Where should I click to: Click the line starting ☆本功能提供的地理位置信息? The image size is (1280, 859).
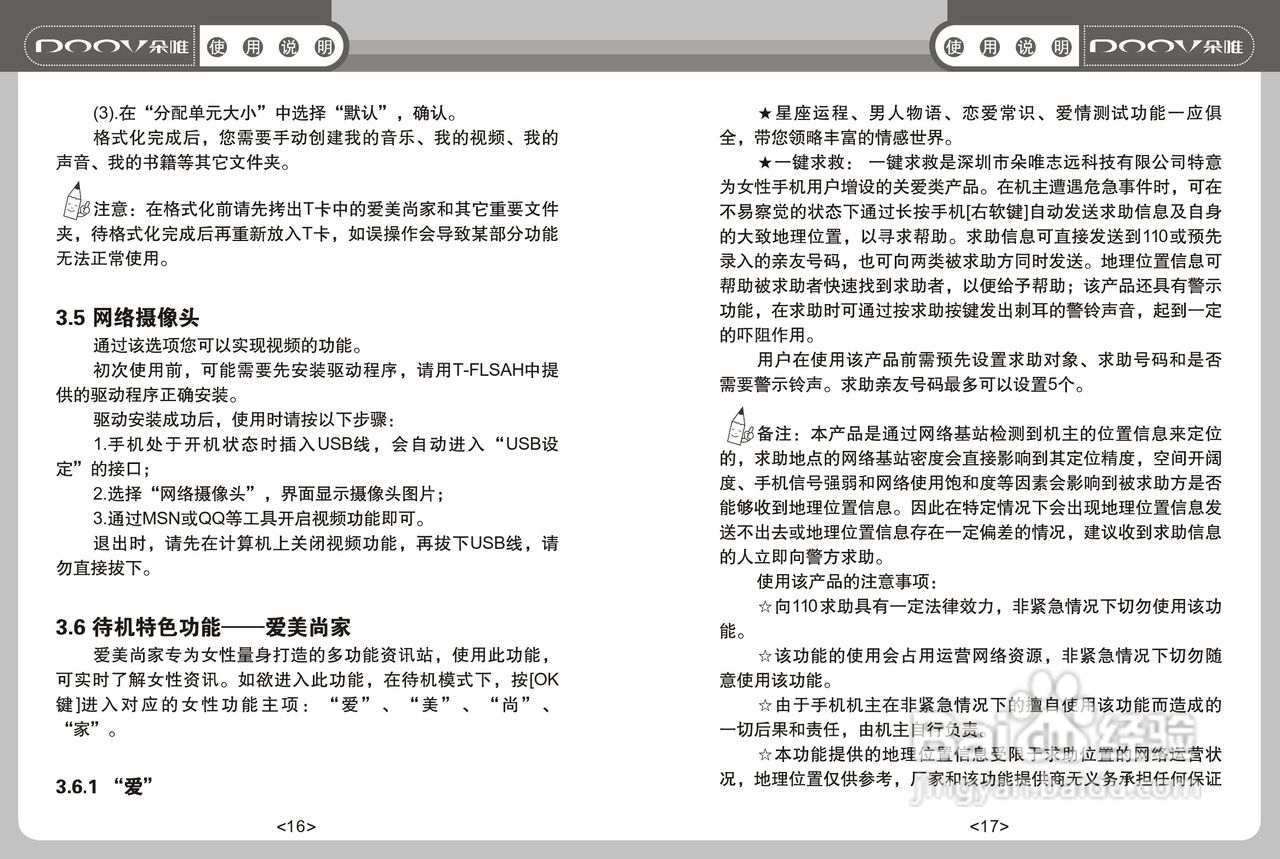(x=990, y=754)
